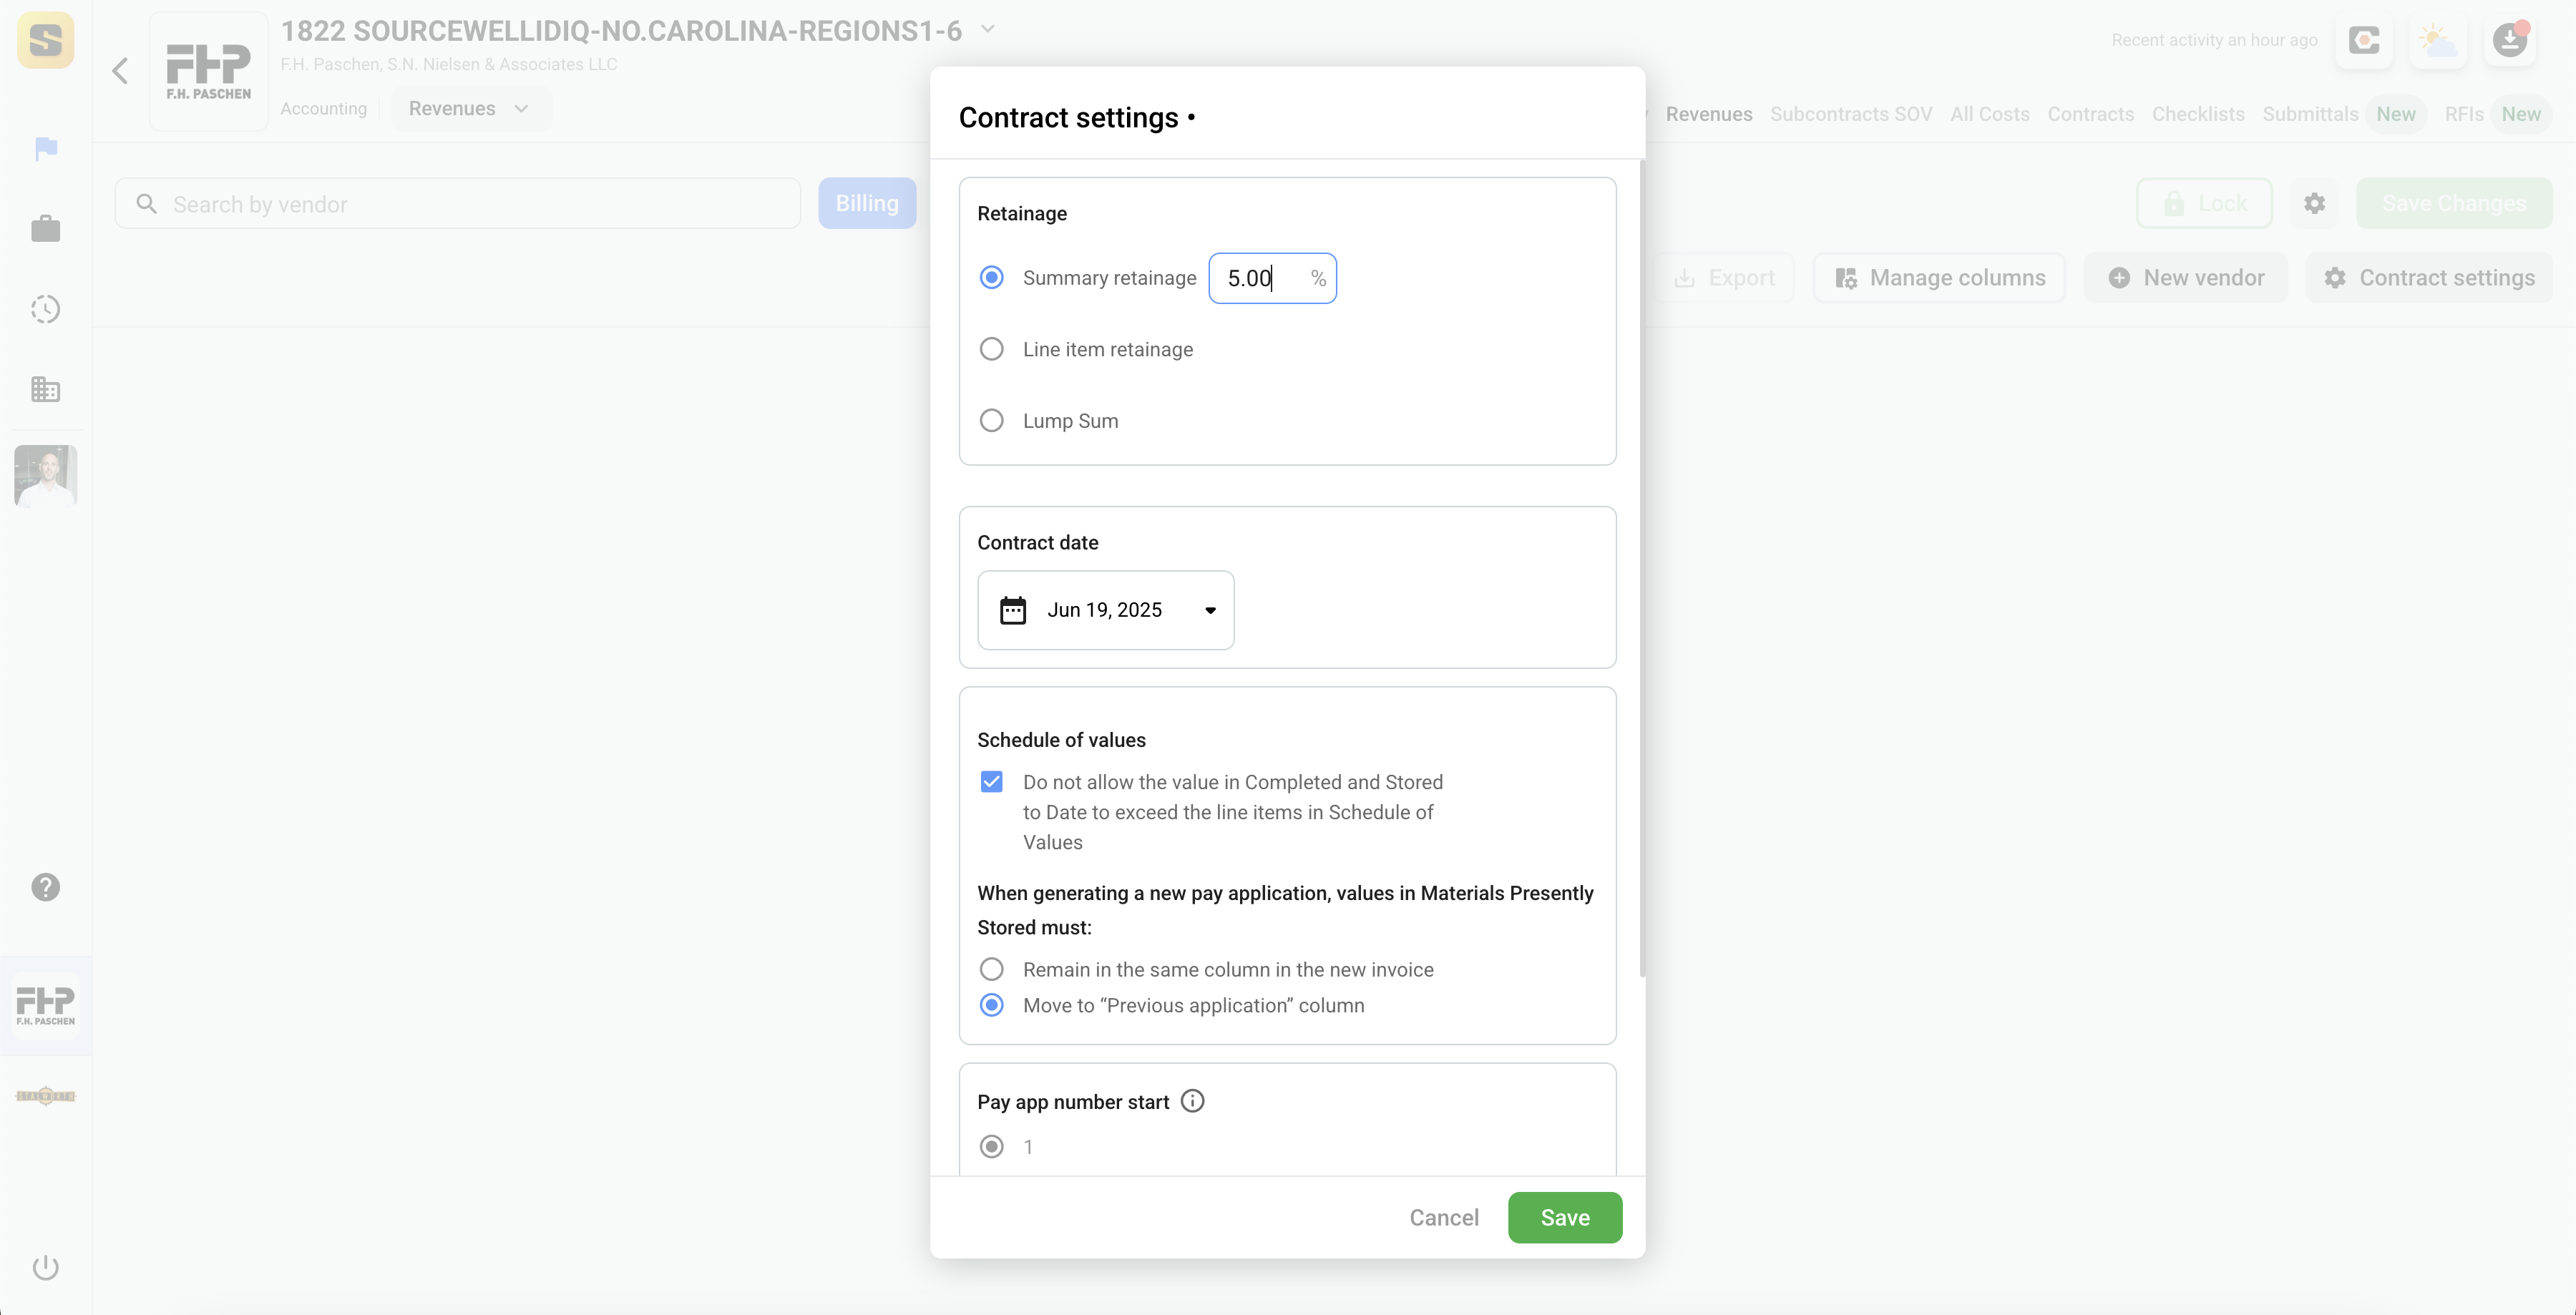The image size is (2576, 1315).
Task: Toggle the Do not allow value to exceed checkbox
Action: (x=991, y=782)
